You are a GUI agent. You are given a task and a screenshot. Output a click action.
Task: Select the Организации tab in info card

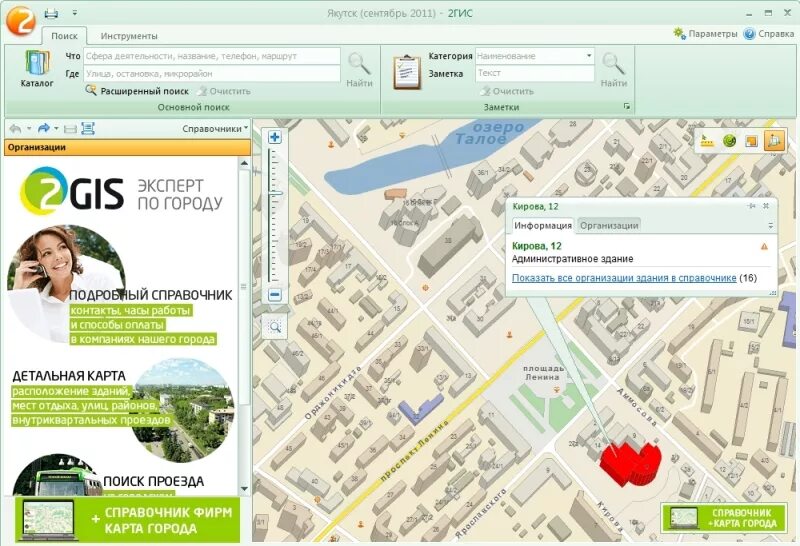(609, 226)
